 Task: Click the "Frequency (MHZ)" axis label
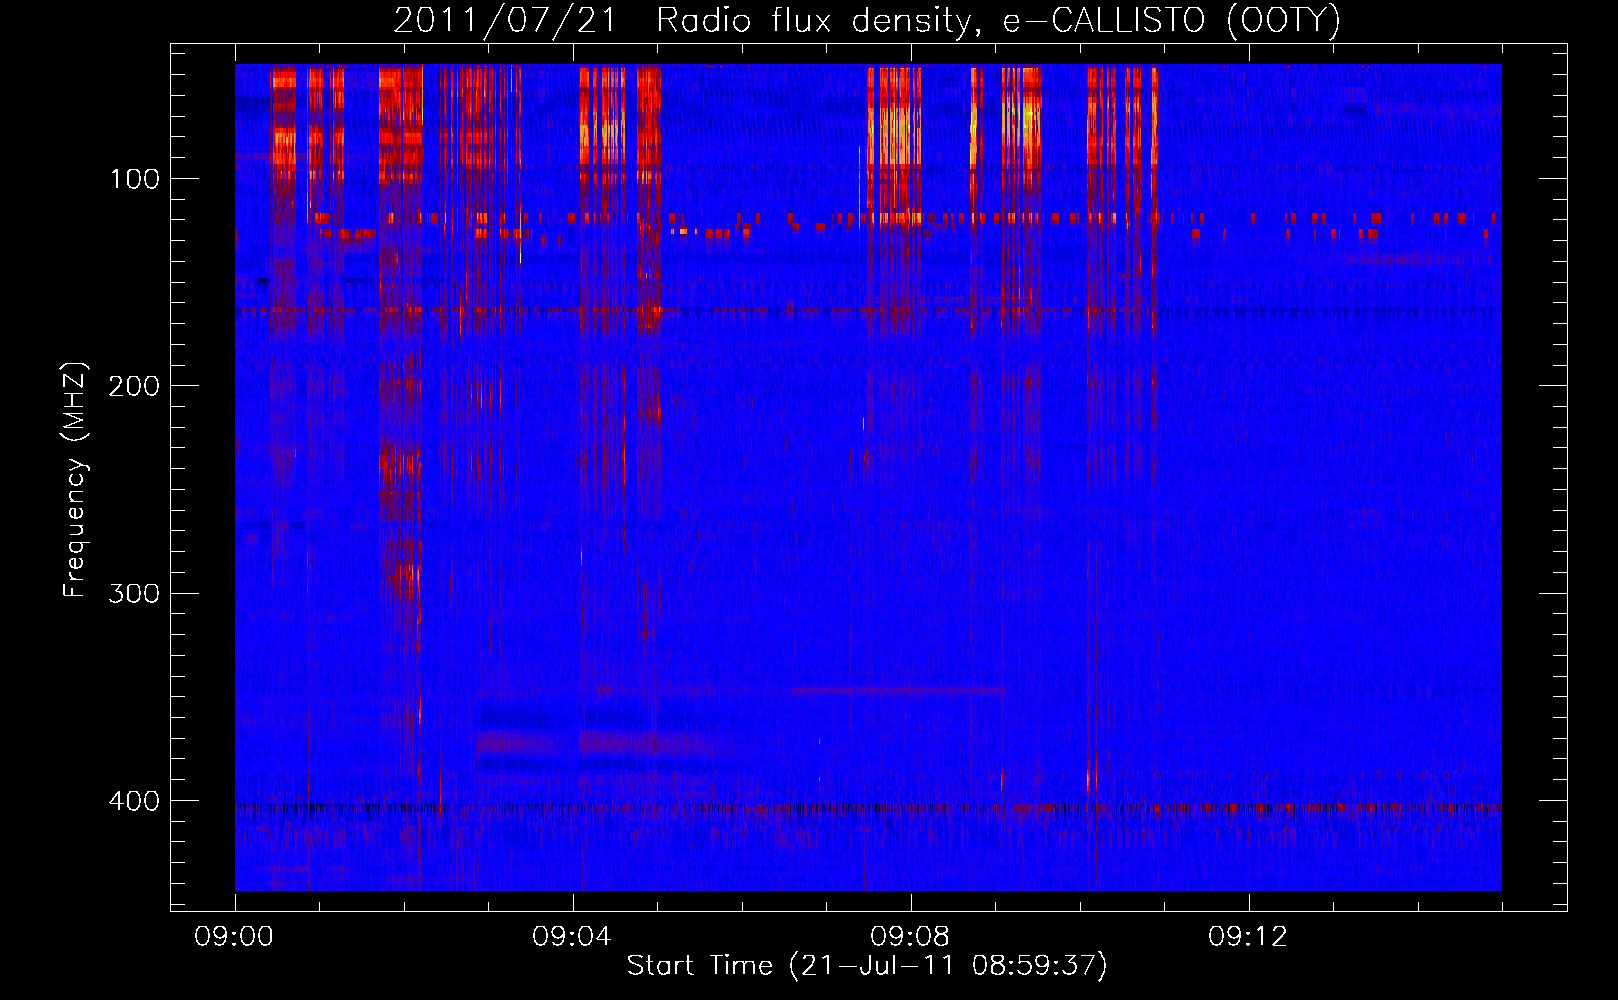point(75,480)
